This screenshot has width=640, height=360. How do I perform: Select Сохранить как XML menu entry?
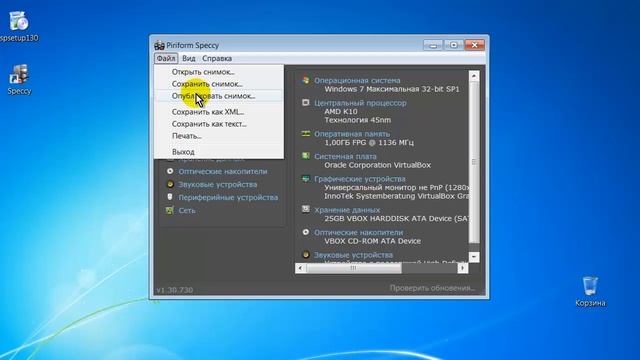[219, 112]
